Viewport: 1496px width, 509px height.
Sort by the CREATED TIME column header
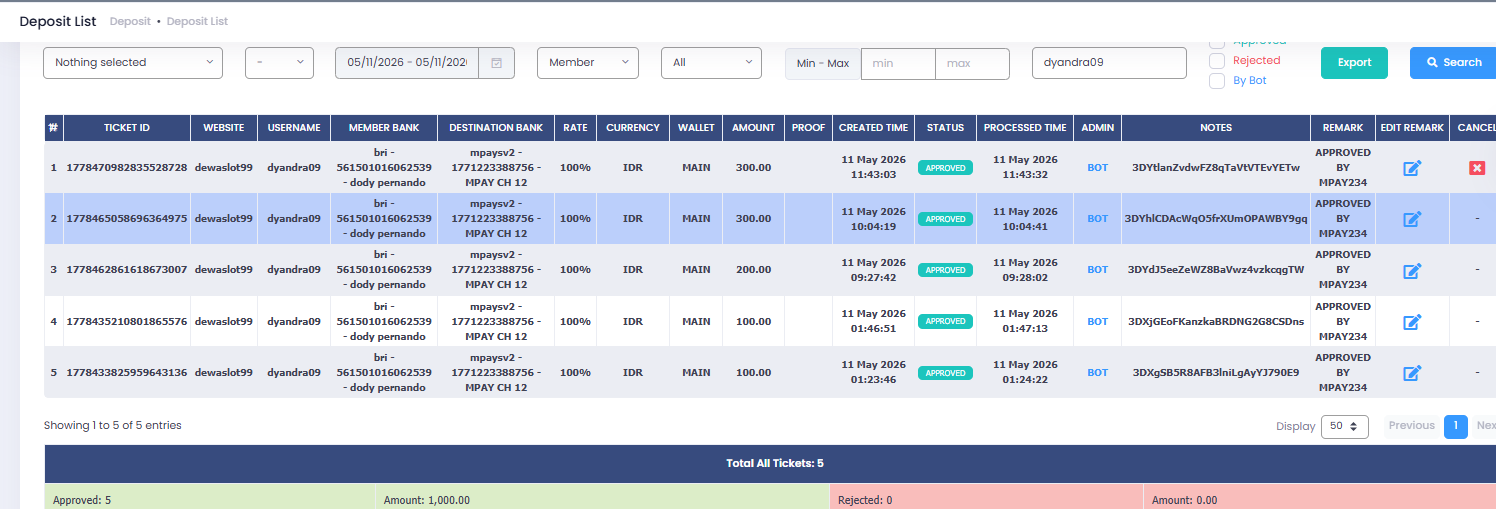[x=874, y=128]
